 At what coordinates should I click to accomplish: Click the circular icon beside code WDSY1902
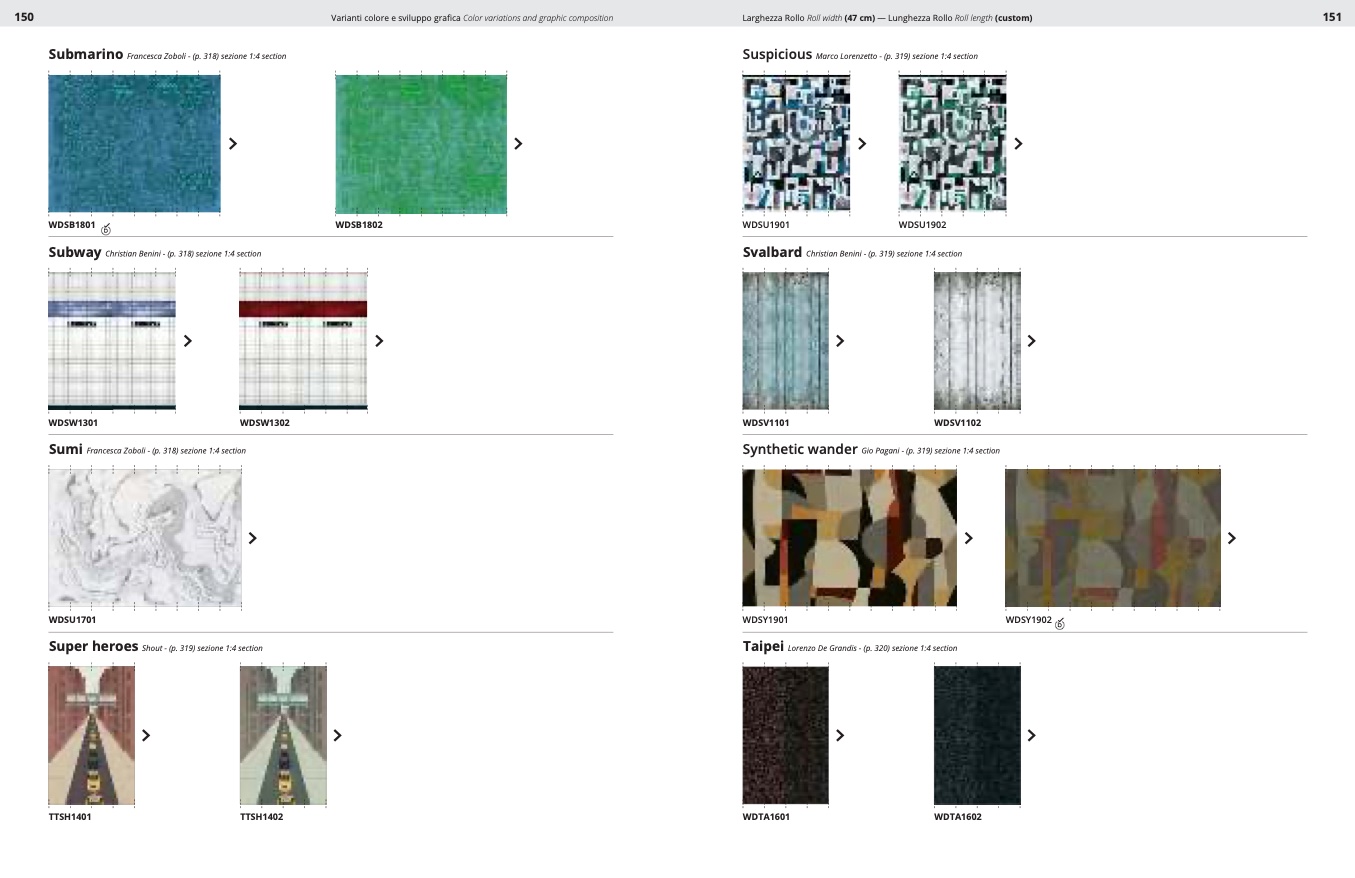1060,624
